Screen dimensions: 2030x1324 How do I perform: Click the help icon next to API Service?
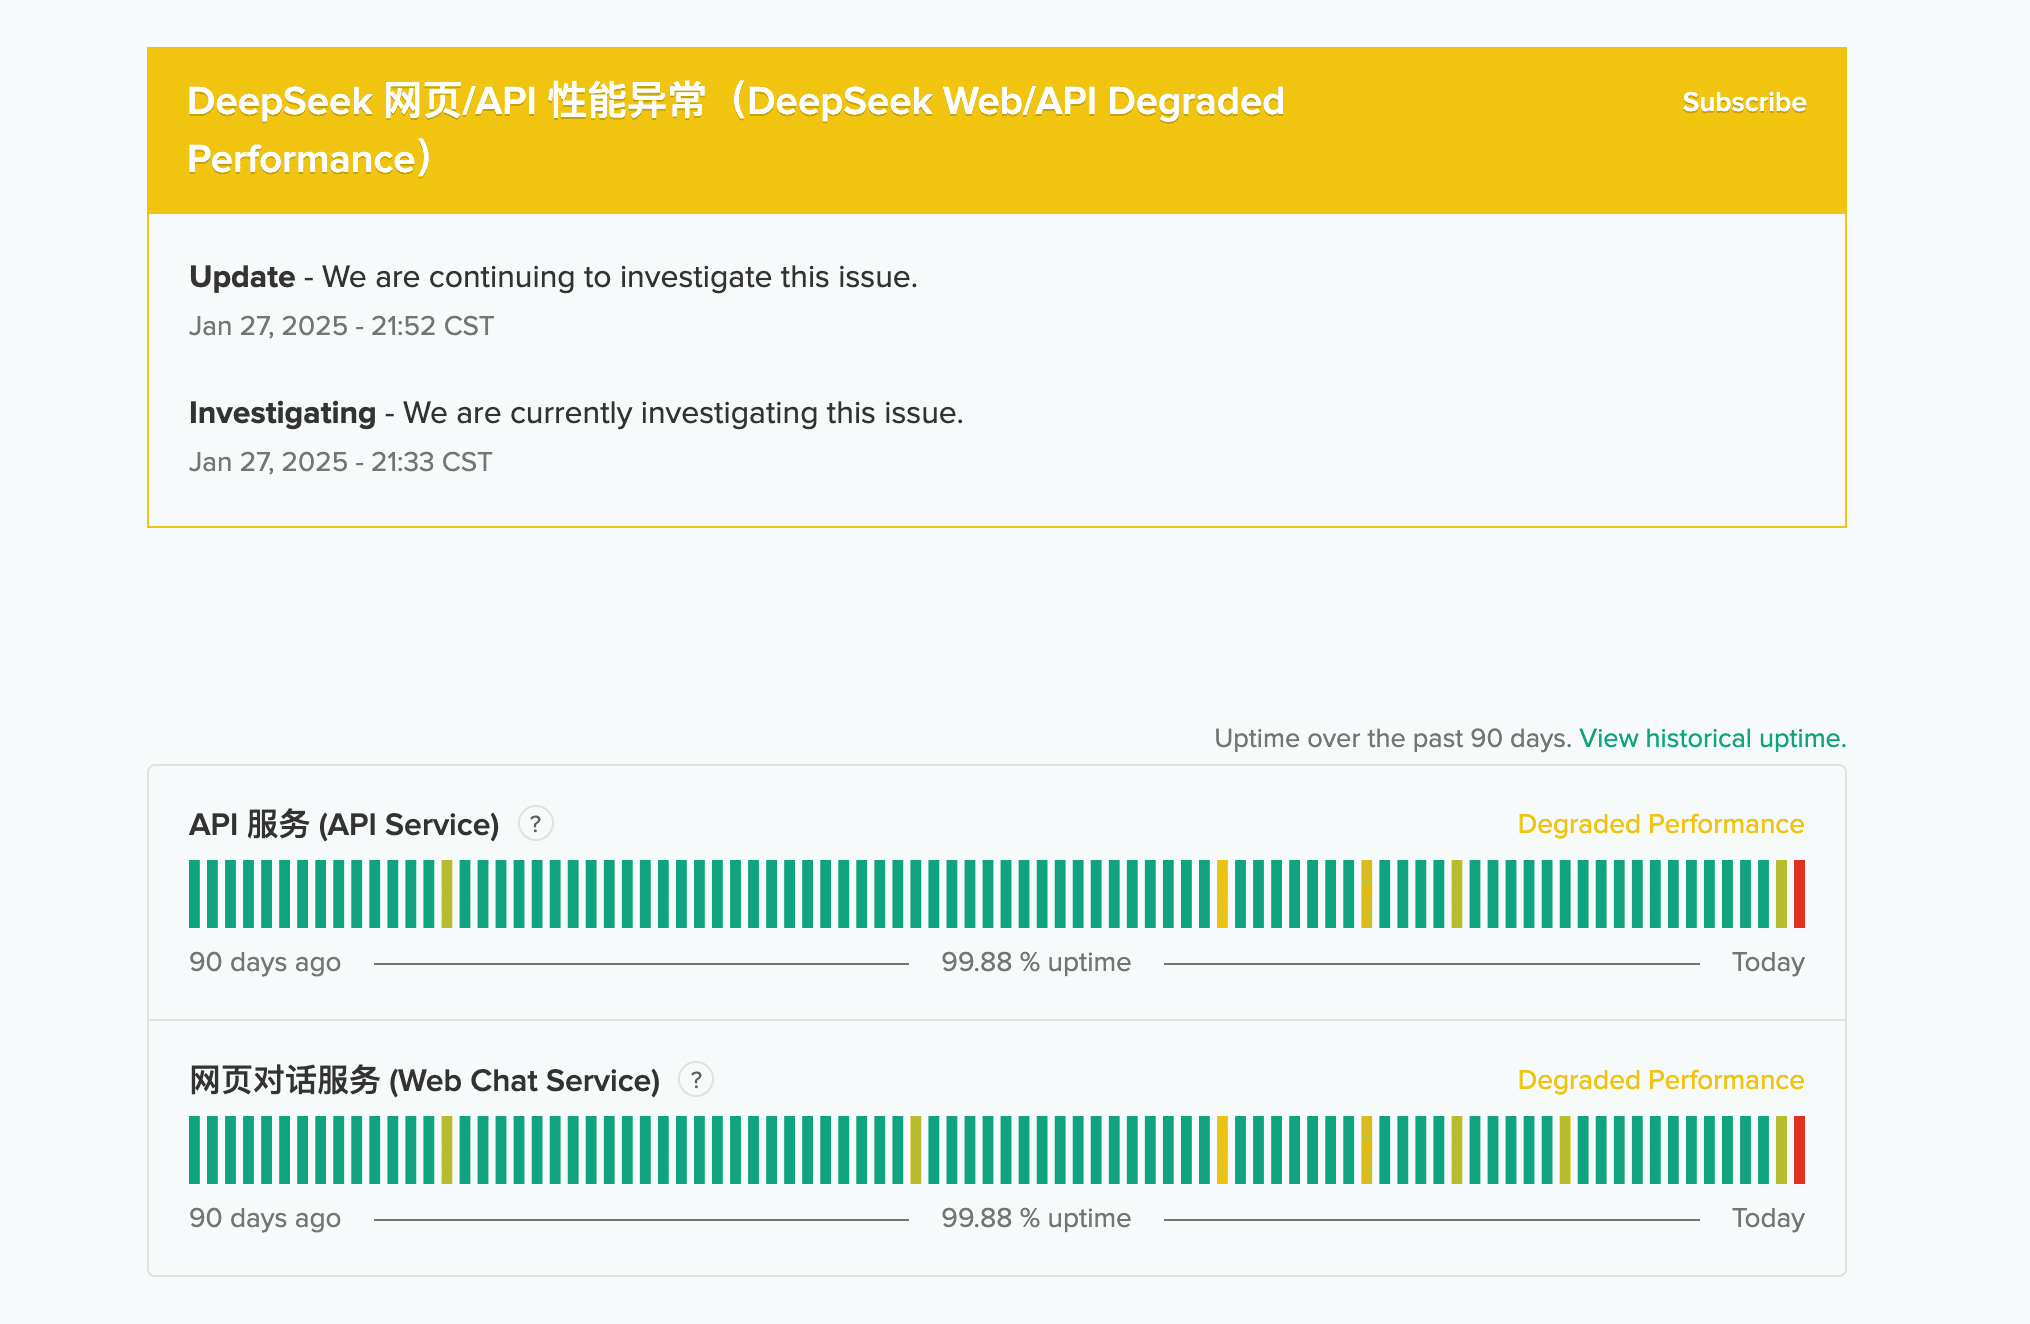click(536, 824)
